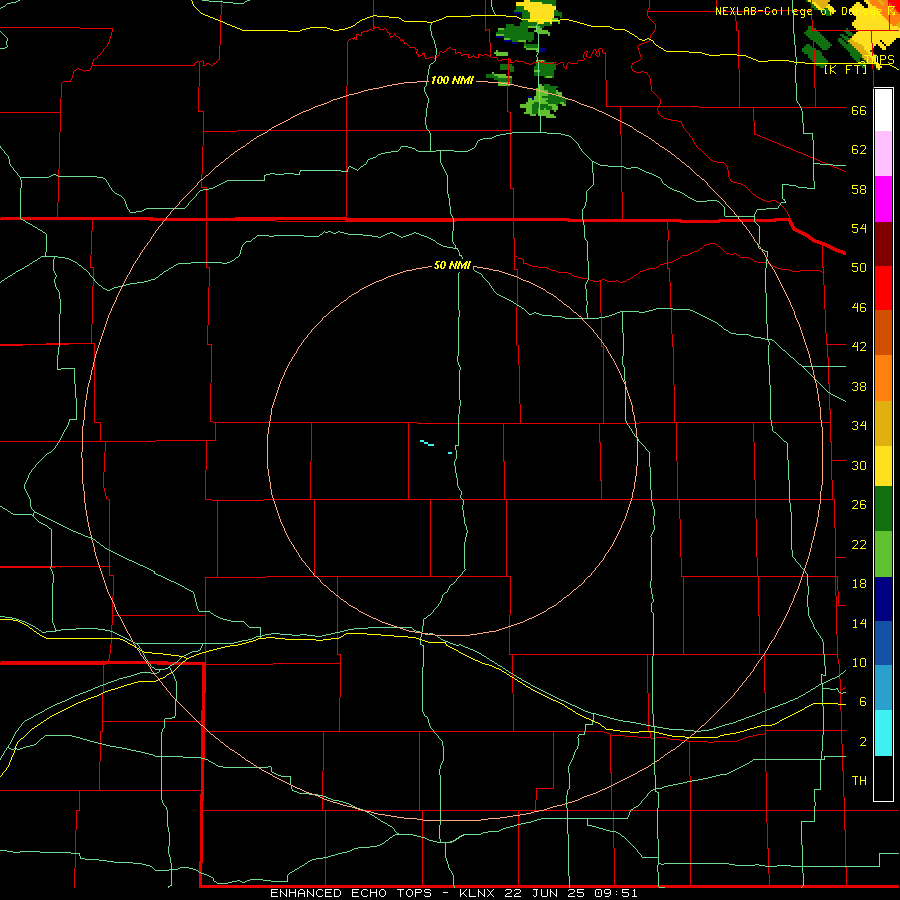Click the orange legend swatch near 38
Screen dimensions: 900x900
point(883,378)
